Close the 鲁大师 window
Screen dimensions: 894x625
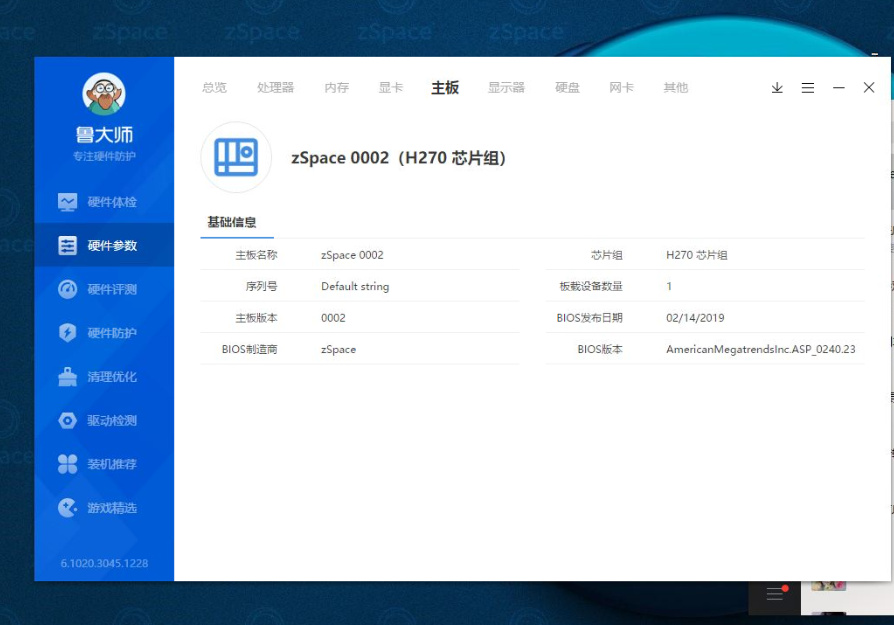pos(869,87)
